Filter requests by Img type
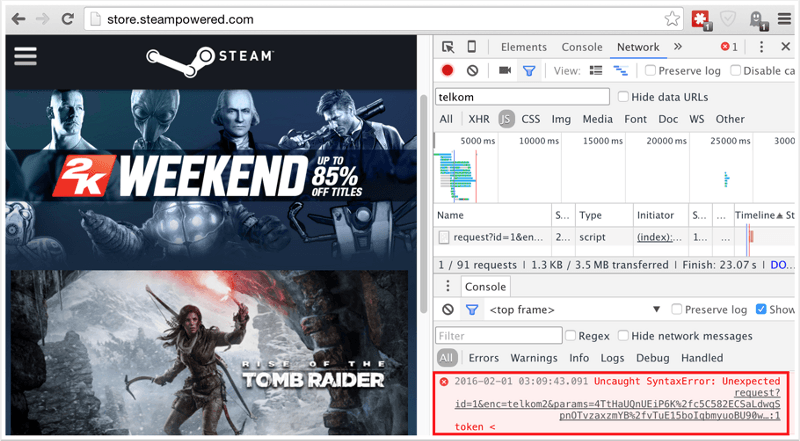 tap(561, 119)
